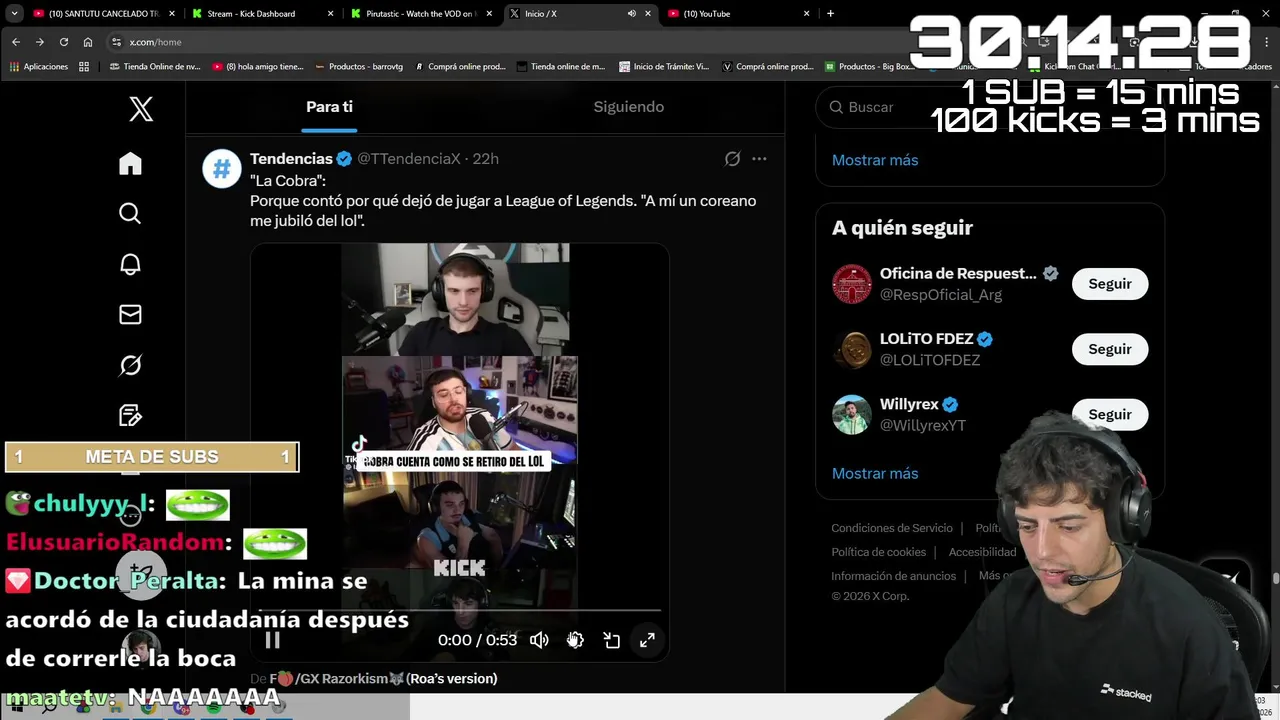Open Tendencias account name
1280x720 pixels.
point(291,159)
